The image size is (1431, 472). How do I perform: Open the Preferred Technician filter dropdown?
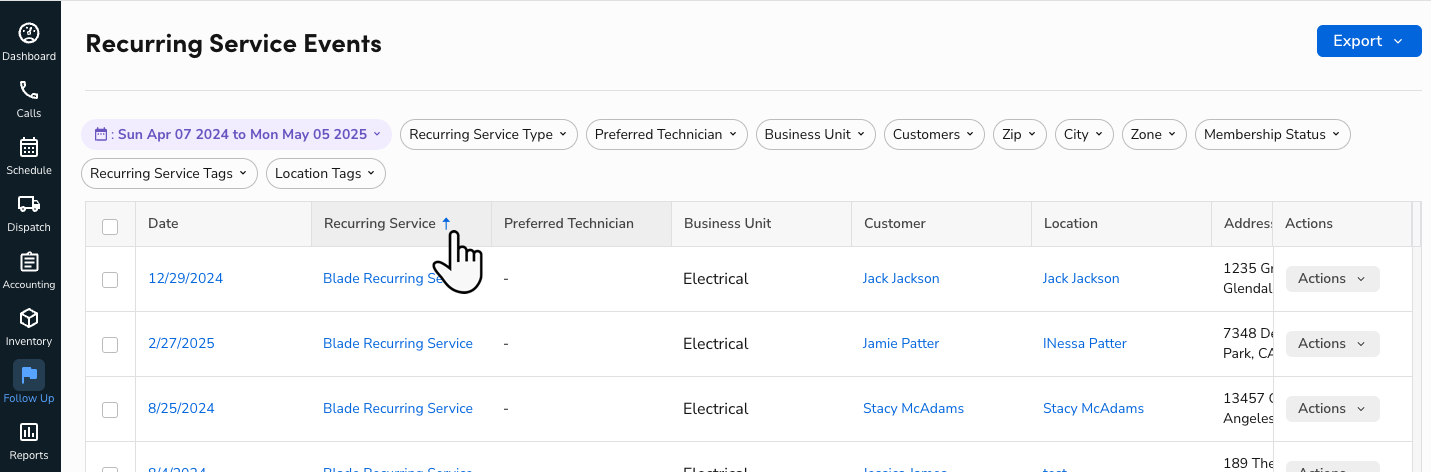665,135
